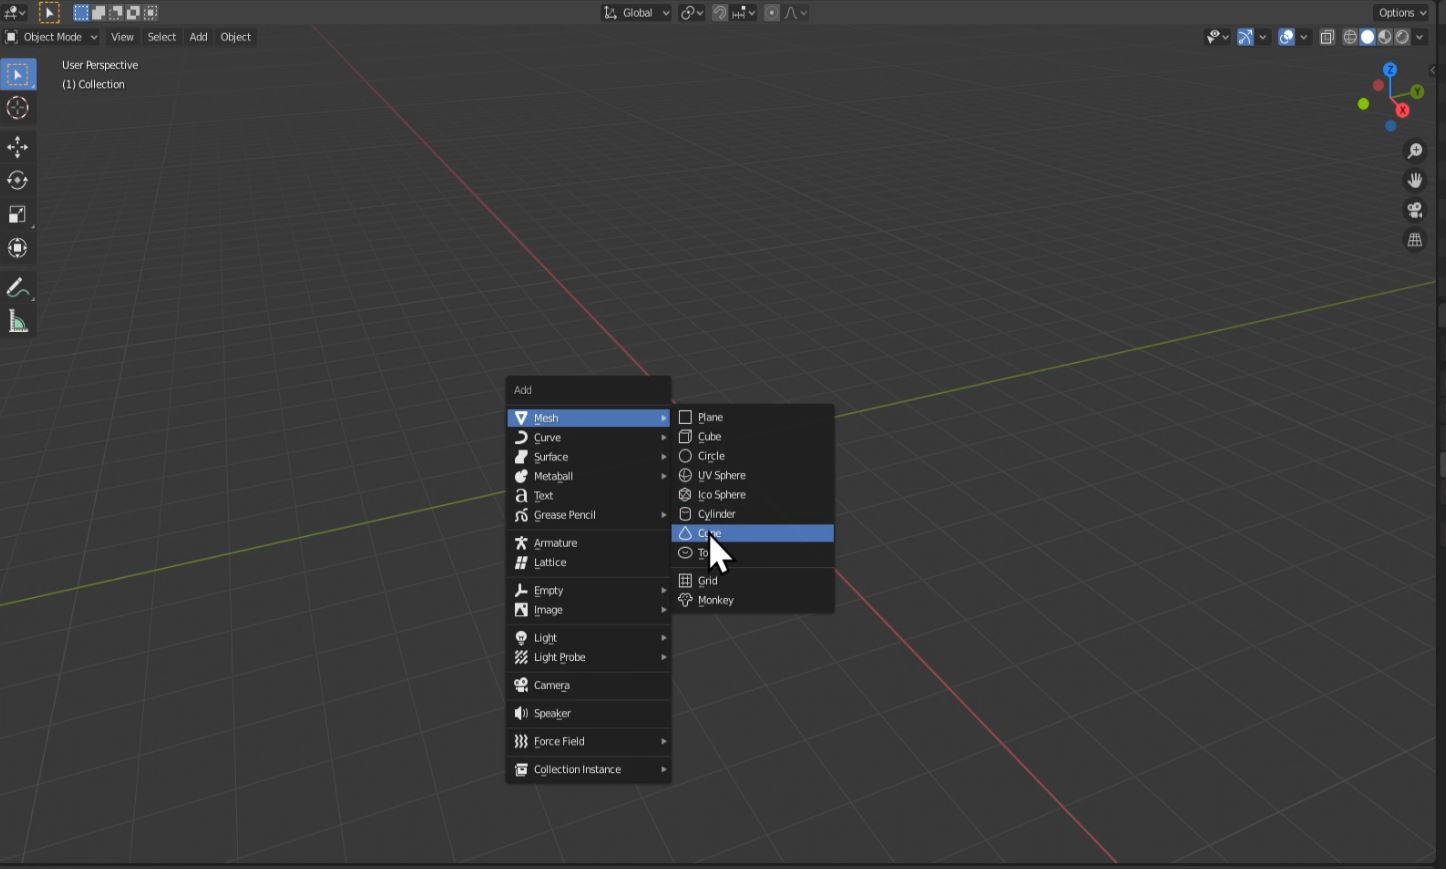The height and width of the screenshot is (869, 1446).
Task: Add a Speaker object
Action: tap(588, 713)
